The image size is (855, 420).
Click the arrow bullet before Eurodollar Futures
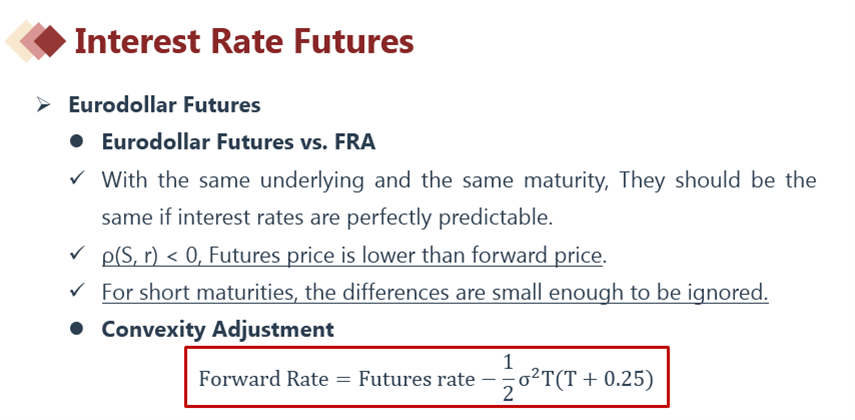point(42,105)
